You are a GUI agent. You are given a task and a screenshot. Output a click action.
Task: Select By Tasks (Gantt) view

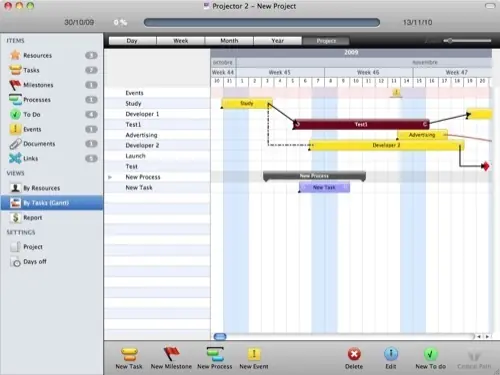point(52,203)
